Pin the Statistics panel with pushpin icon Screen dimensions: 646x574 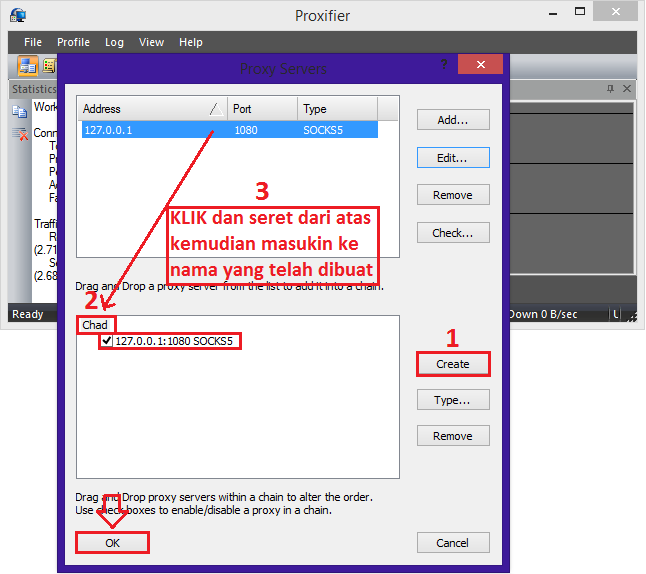click(610, 89)
